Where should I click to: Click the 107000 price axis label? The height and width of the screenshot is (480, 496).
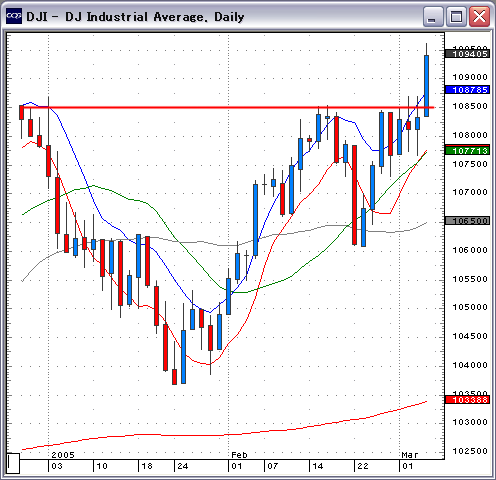(470, 192)
